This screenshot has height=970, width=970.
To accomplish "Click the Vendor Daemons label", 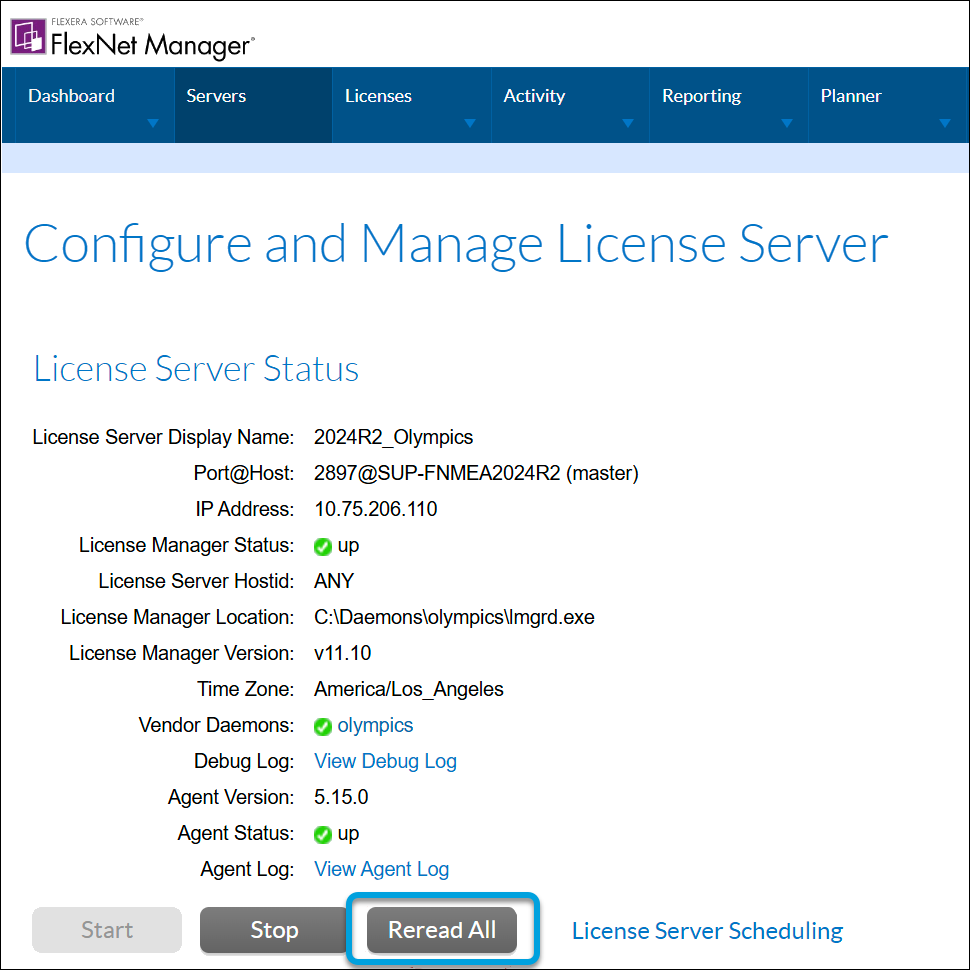I will 217,725.
